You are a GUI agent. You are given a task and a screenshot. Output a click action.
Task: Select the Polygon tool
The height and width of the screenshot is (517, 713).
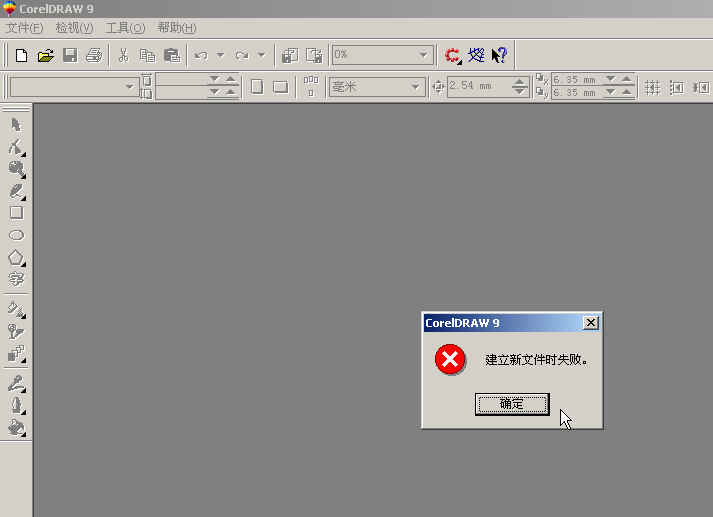point(16,257)
